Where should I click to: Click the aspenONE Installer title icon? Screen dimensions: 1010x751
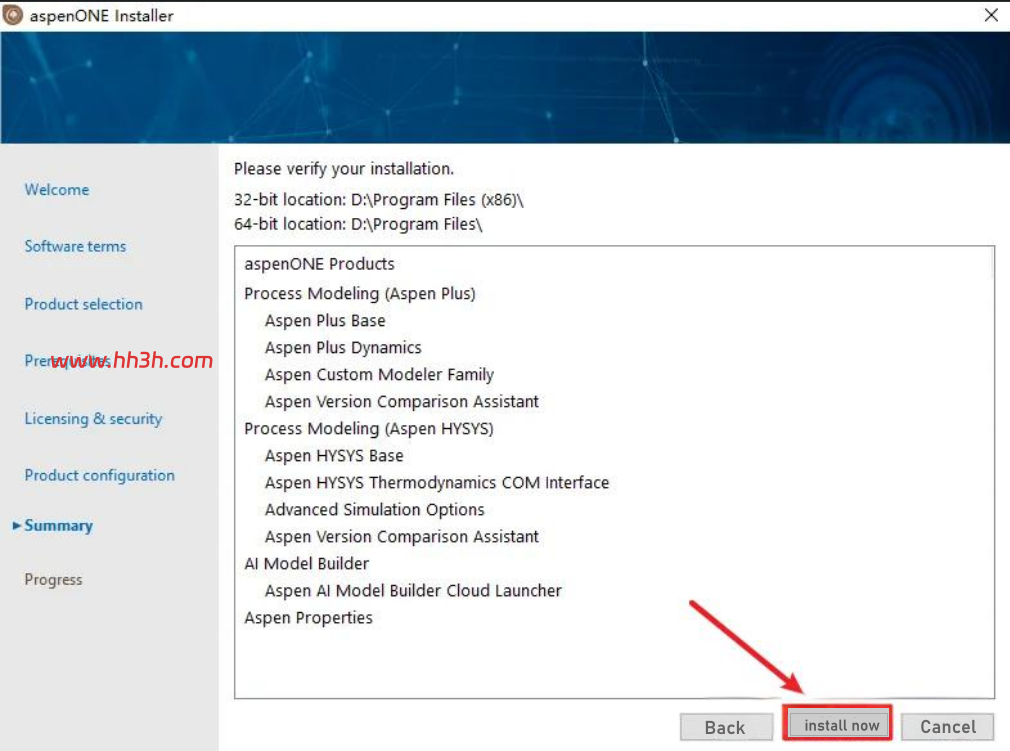(x=13, y=15)
